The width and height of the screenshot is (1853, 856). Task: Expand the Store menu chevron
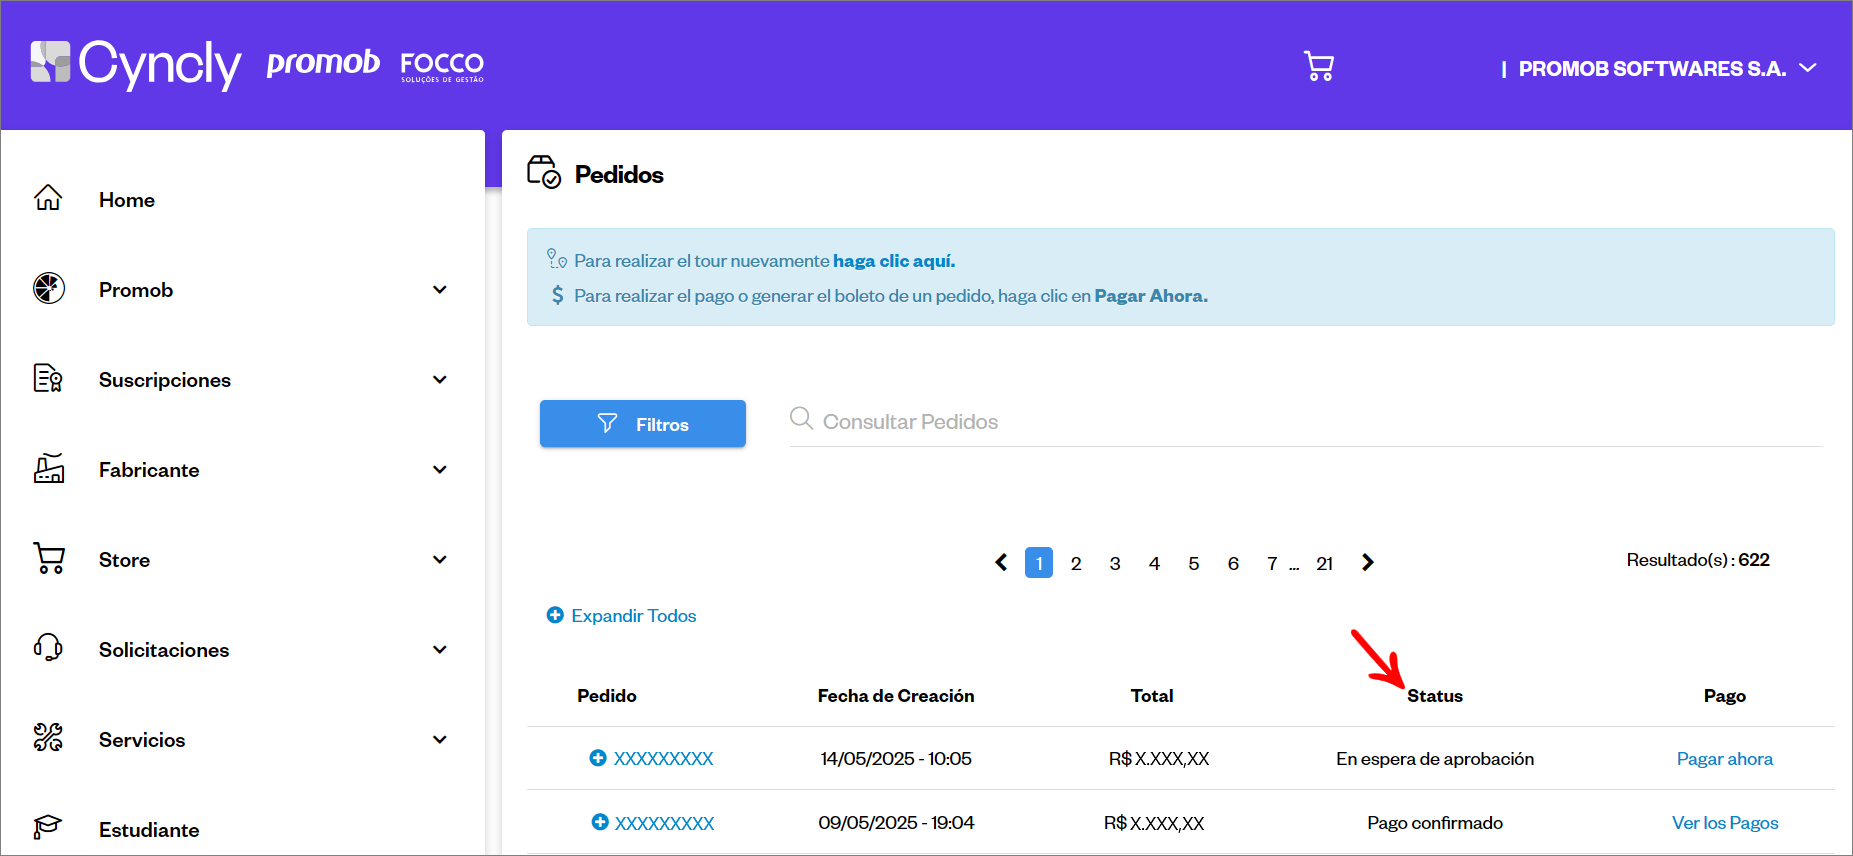tap(440, 560)
